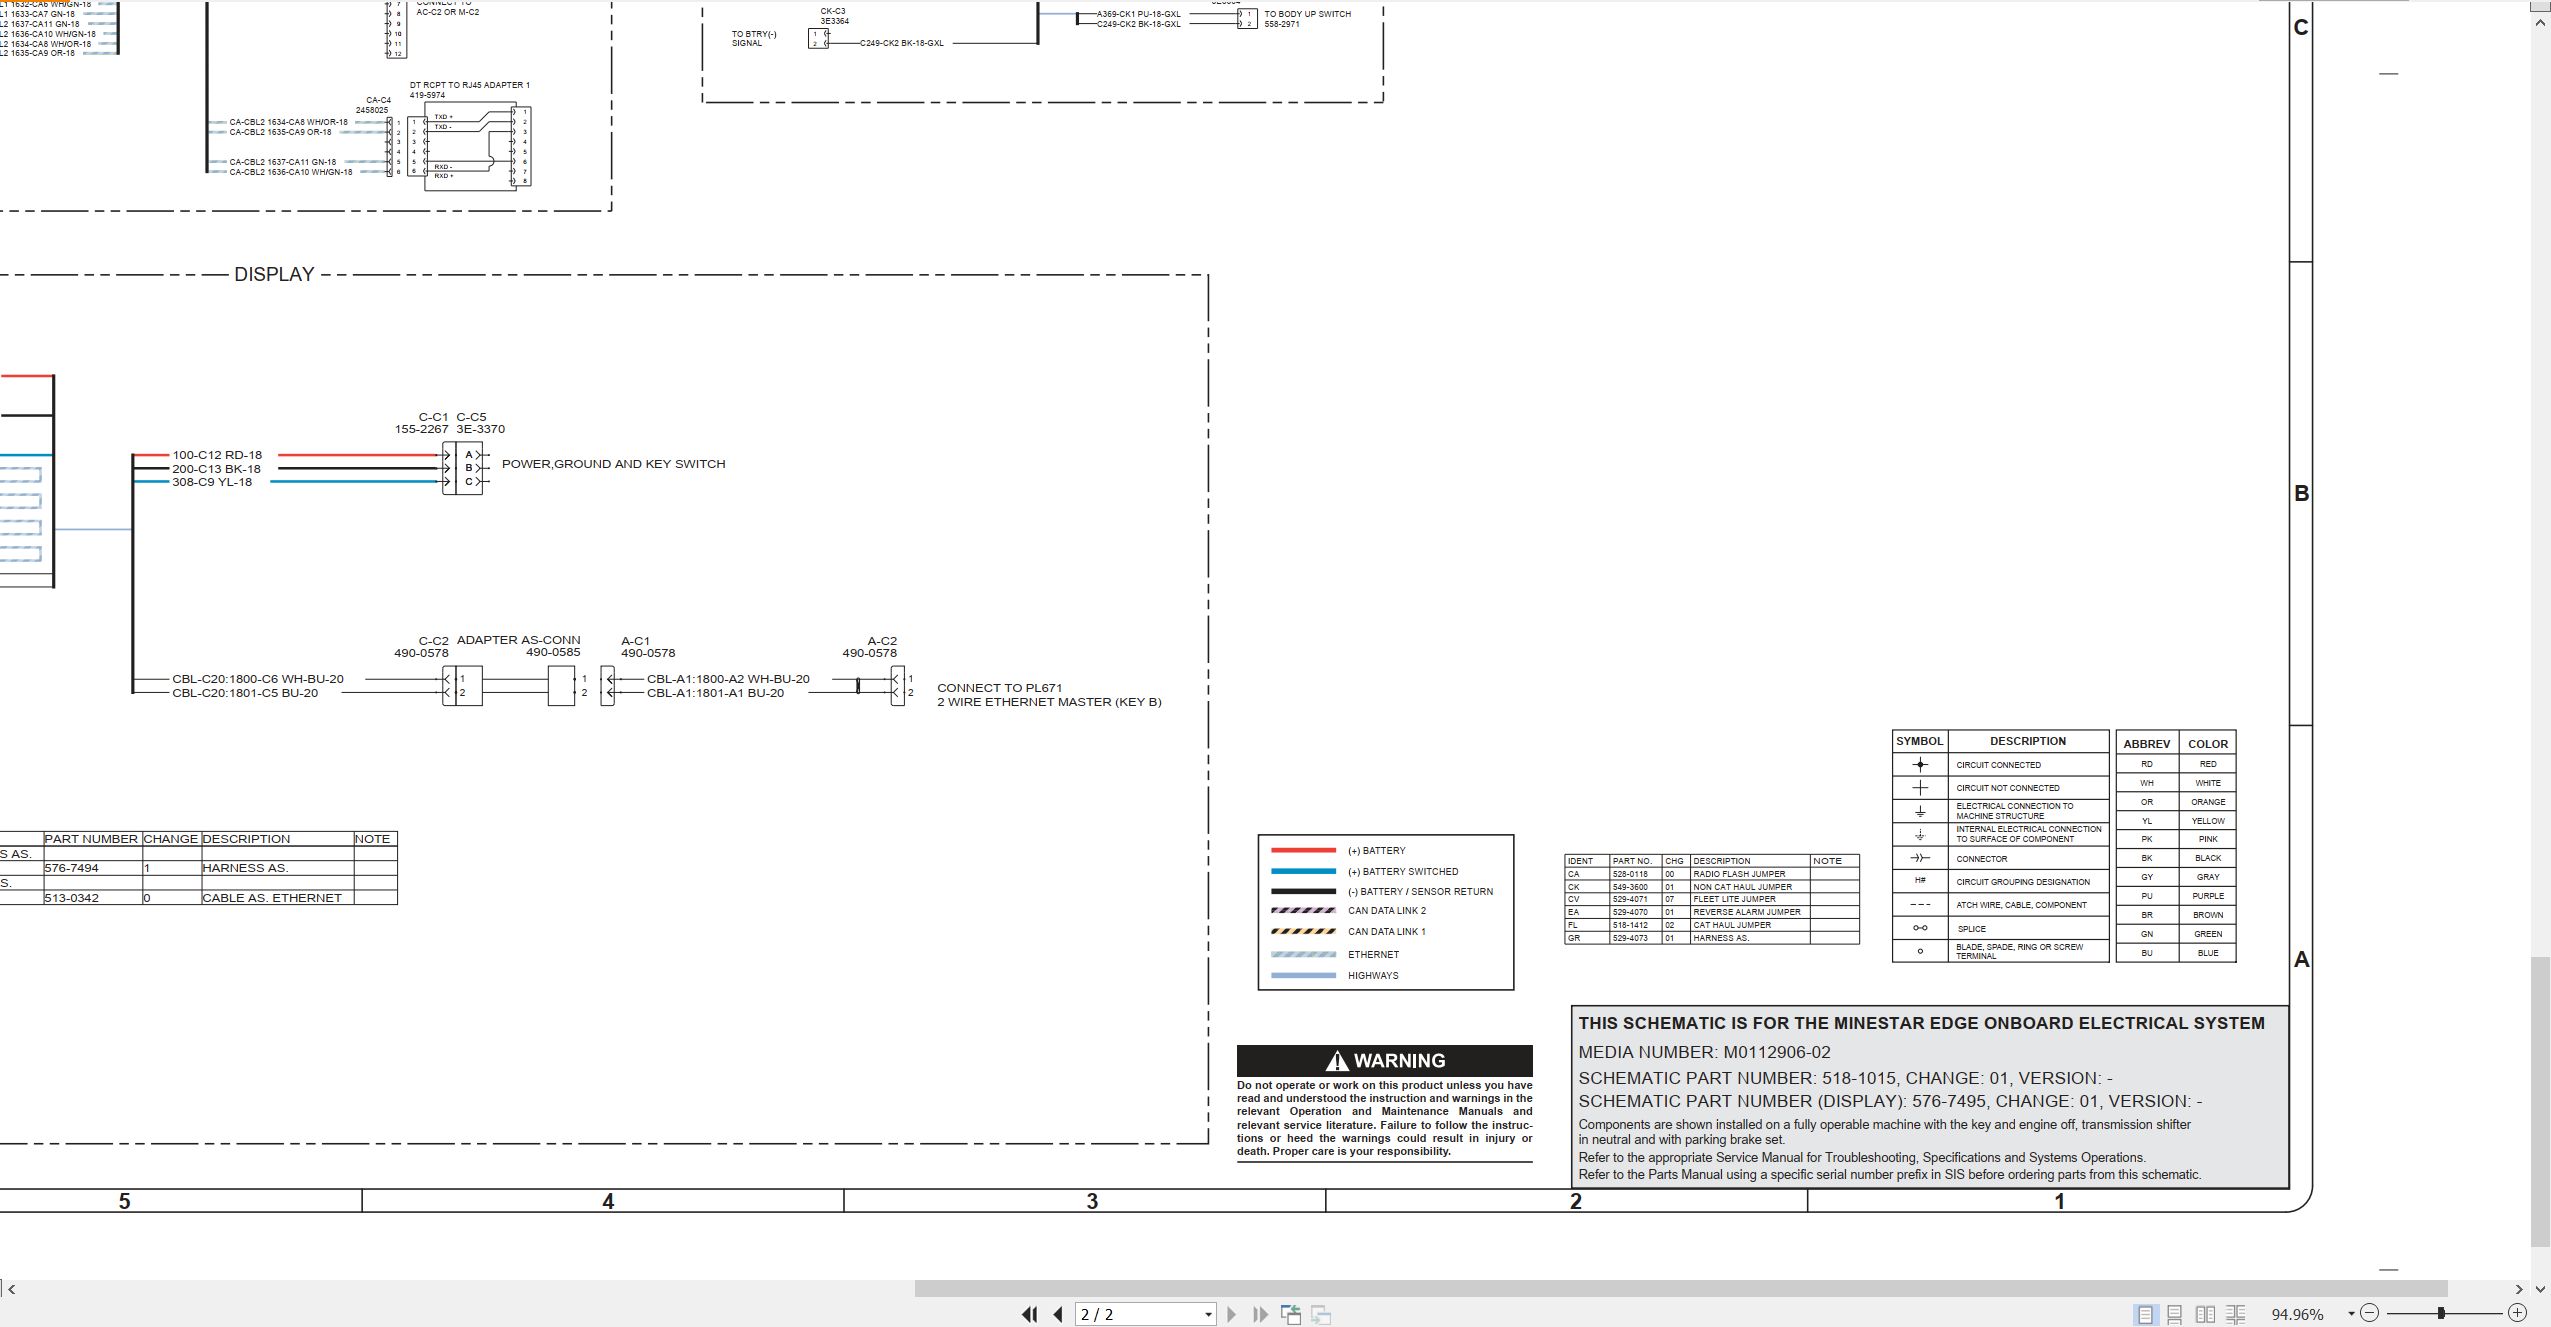
Task: Click the zoom slider handle
Action: pyautogui.click(x=2441, y=1313)
